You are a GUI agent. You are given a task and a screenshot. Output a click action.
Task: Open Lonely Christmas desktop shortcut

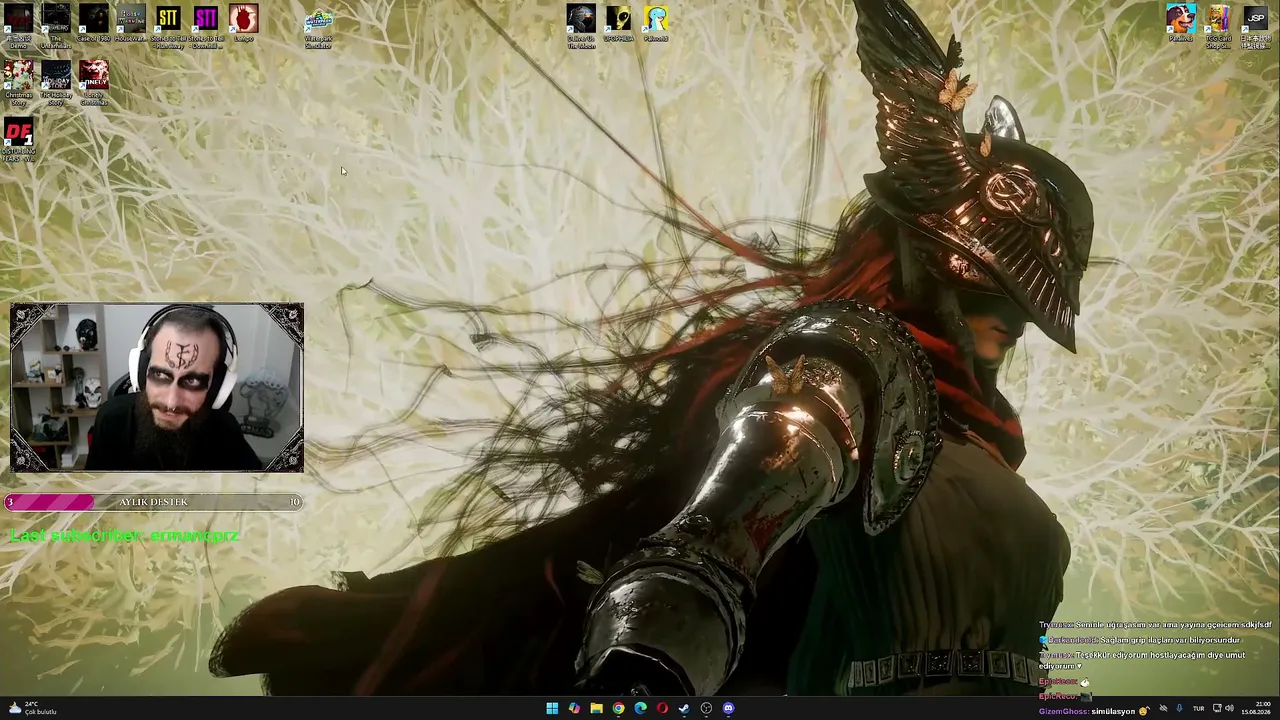click(93, 83)
